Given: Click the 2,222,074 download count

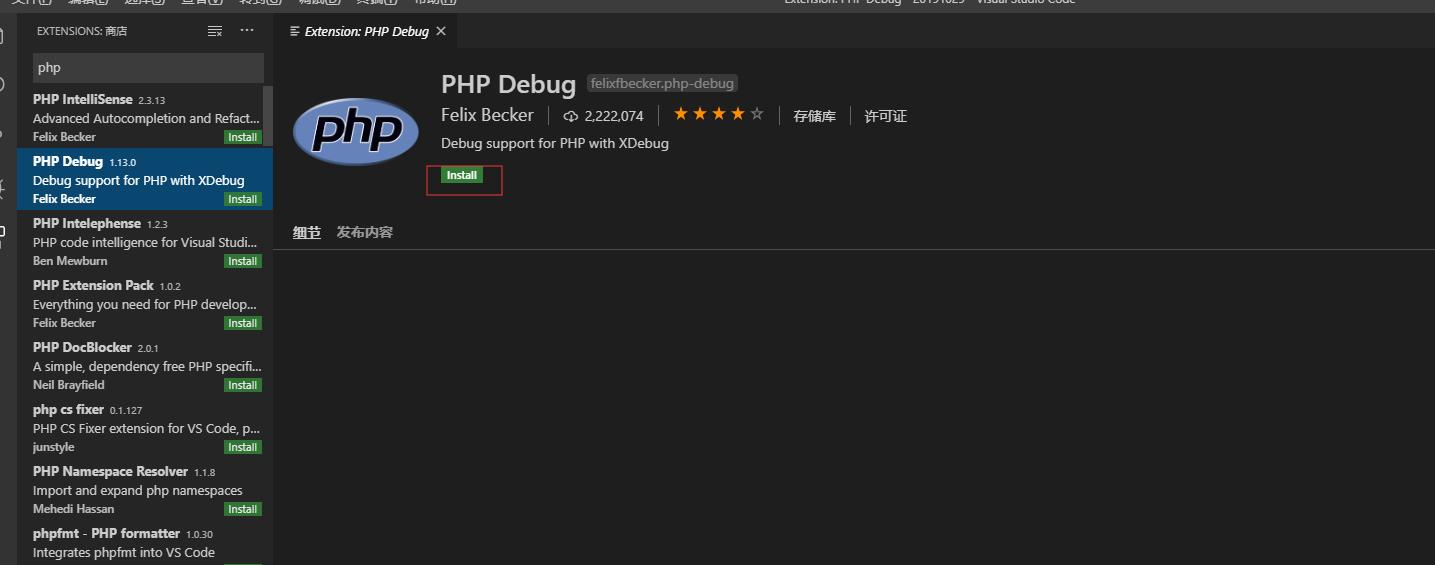Looking at the screenshot, I should (604, 116).
